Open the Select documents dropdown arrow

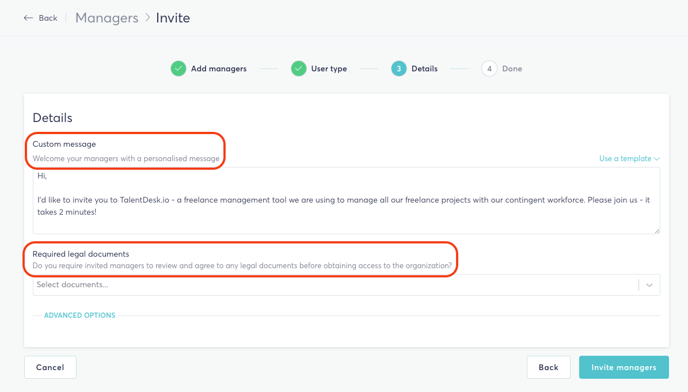[649, 285]
